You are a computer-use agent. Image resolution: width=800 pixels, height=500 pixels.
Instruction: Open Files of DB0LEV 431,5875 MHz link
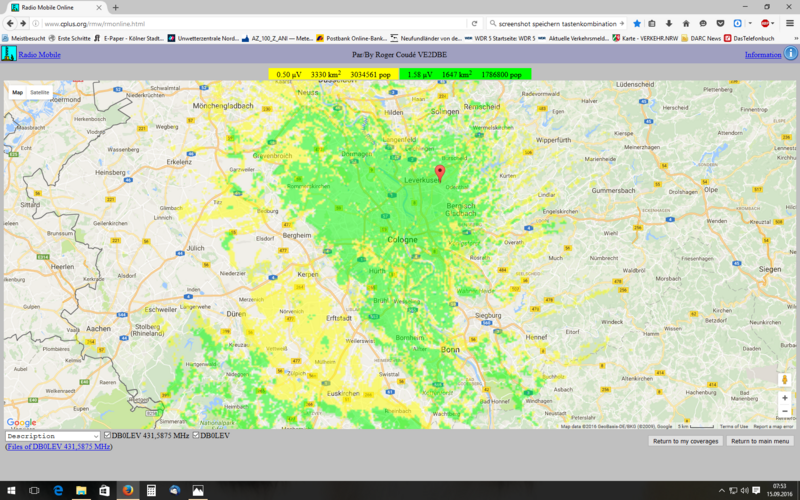(x=59, y=446)
